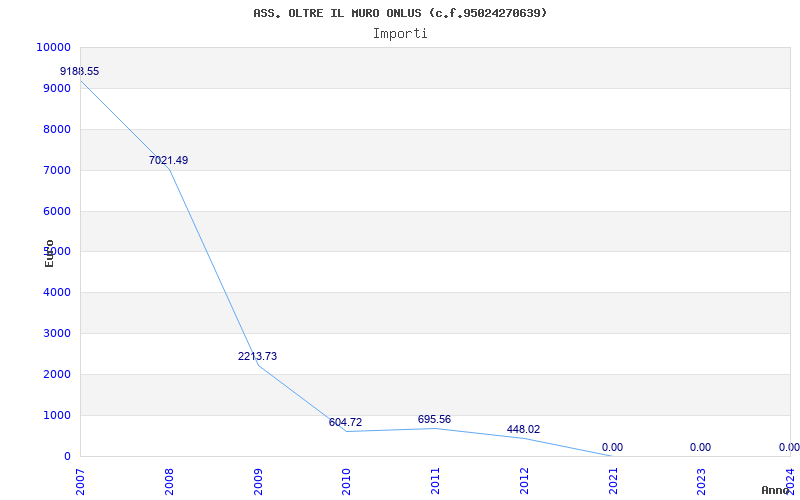Viewport: 800px width, 500px height.
Task: Select the 604.72 data label
Action: (x=345, y=422)
